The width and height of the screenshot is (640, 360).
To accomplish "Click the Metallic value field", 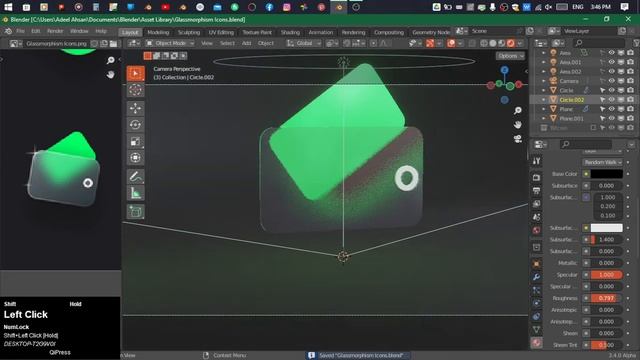I will coord(607,263).
